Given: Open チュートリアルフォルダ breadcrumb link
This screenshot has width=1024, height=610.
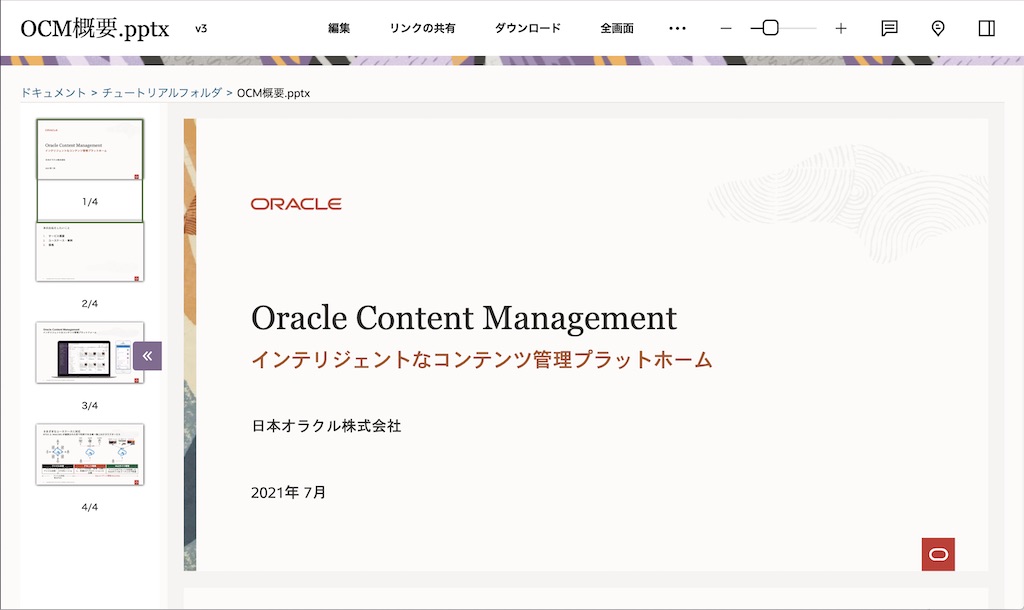Looking at the screenshot, I should (x=162, y=93).
